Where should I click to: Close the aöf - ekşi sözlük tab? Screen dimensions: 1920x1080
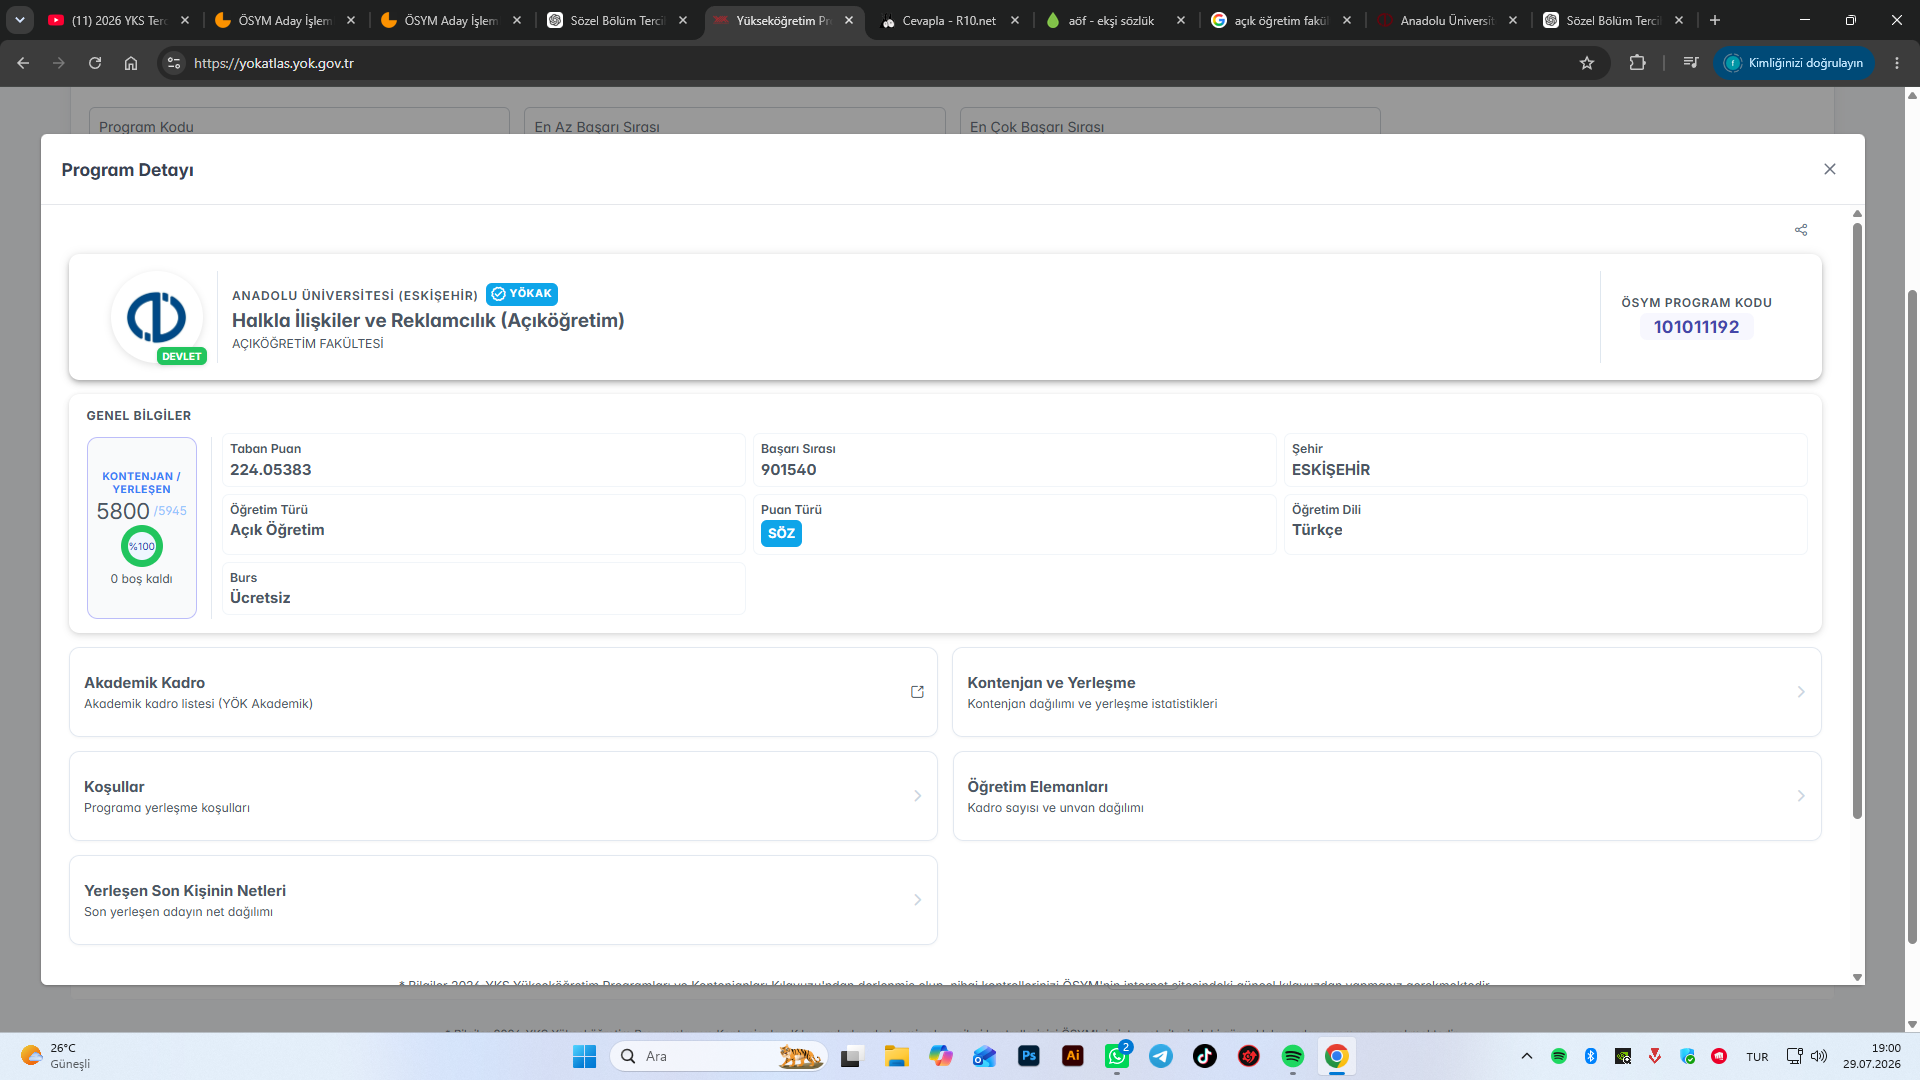pyautogui.click(x=1181, y=20)
